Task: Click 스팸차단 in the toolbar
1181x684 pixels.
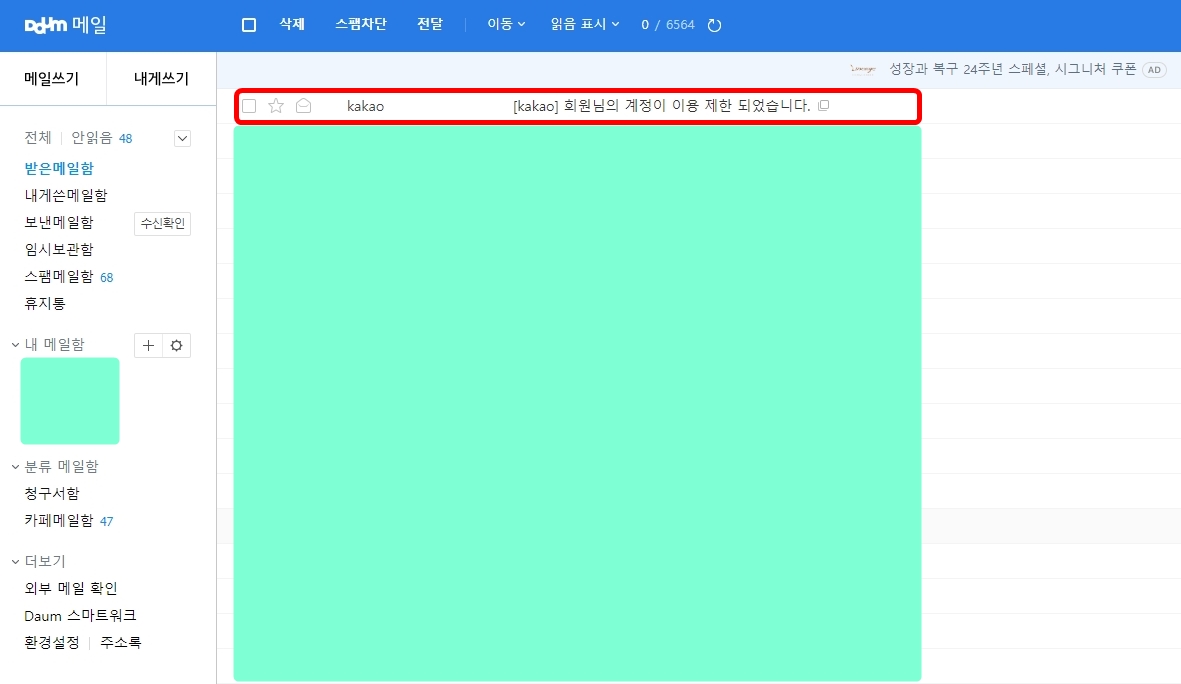Action: pos(361,24)
